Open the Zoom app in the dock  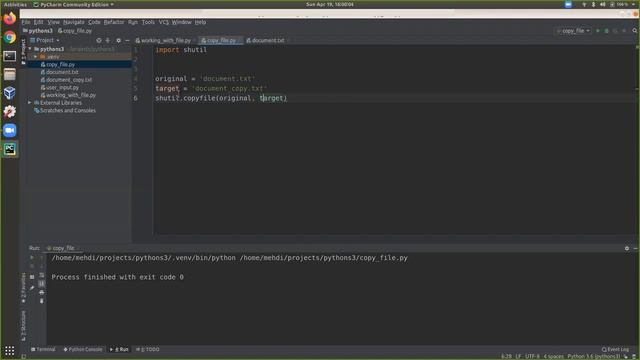[x=10, y=130]
